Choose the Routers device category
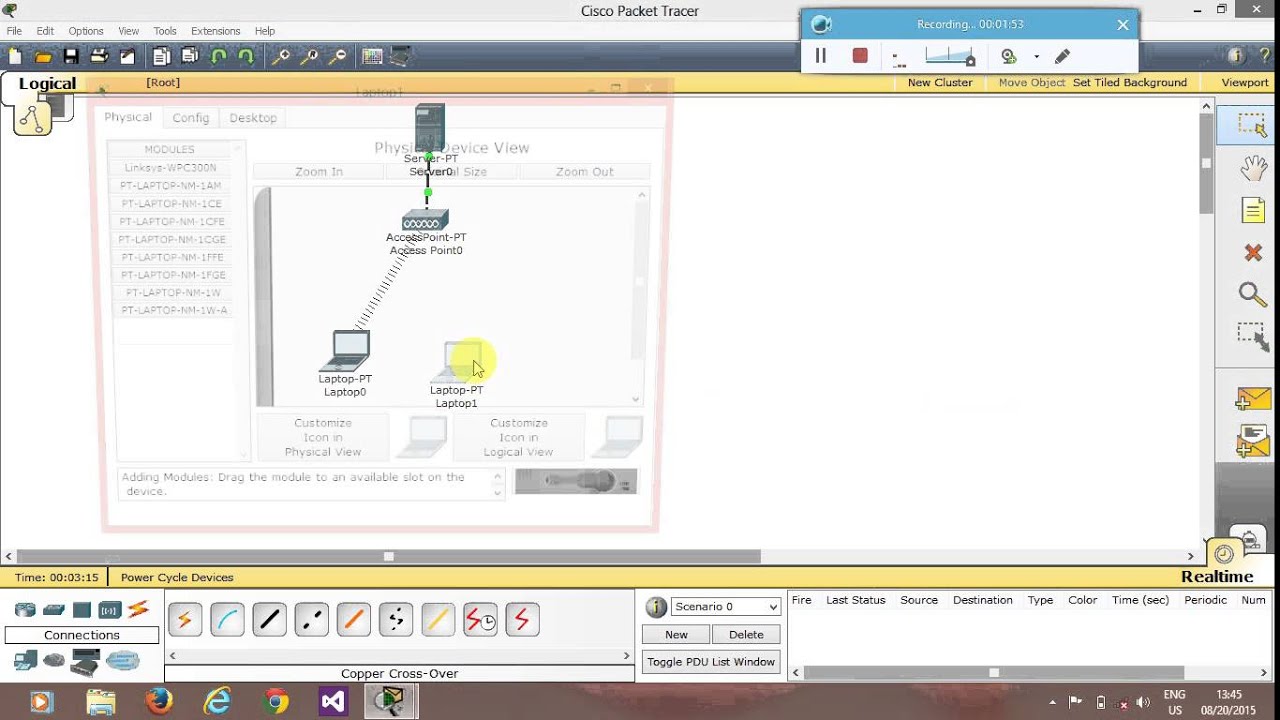This screenshot has width=1280, height=720. 25,610
